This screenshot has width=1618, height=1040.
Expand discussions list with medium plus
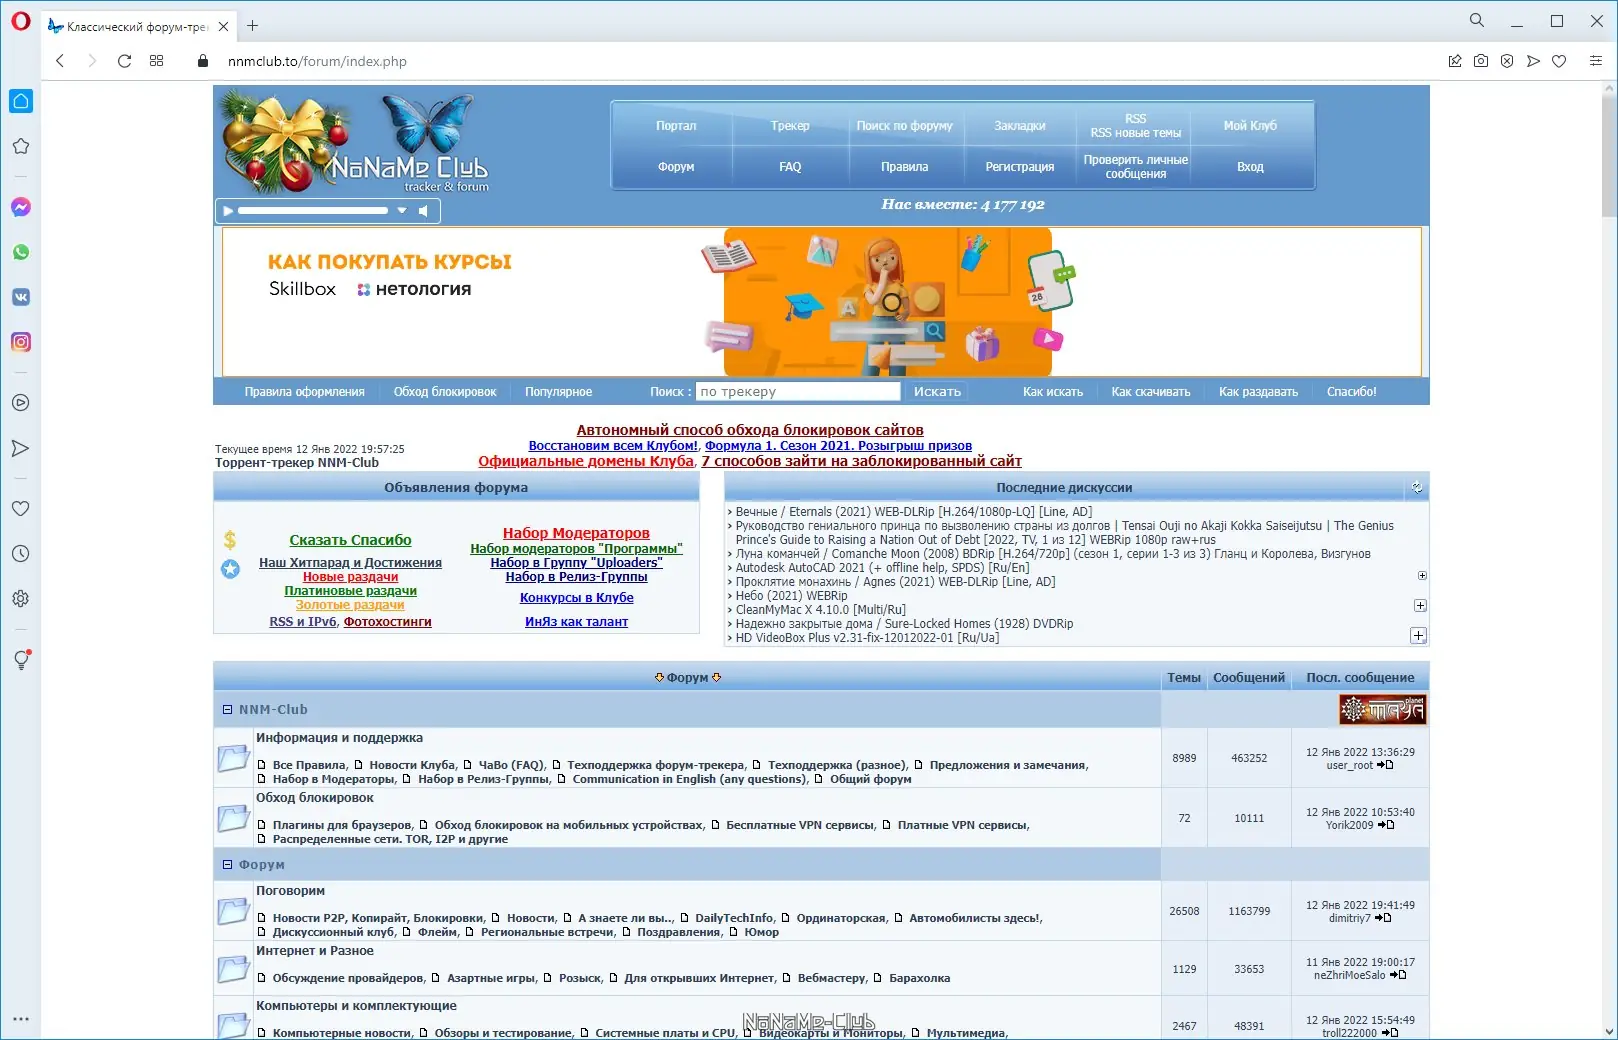1420,606
